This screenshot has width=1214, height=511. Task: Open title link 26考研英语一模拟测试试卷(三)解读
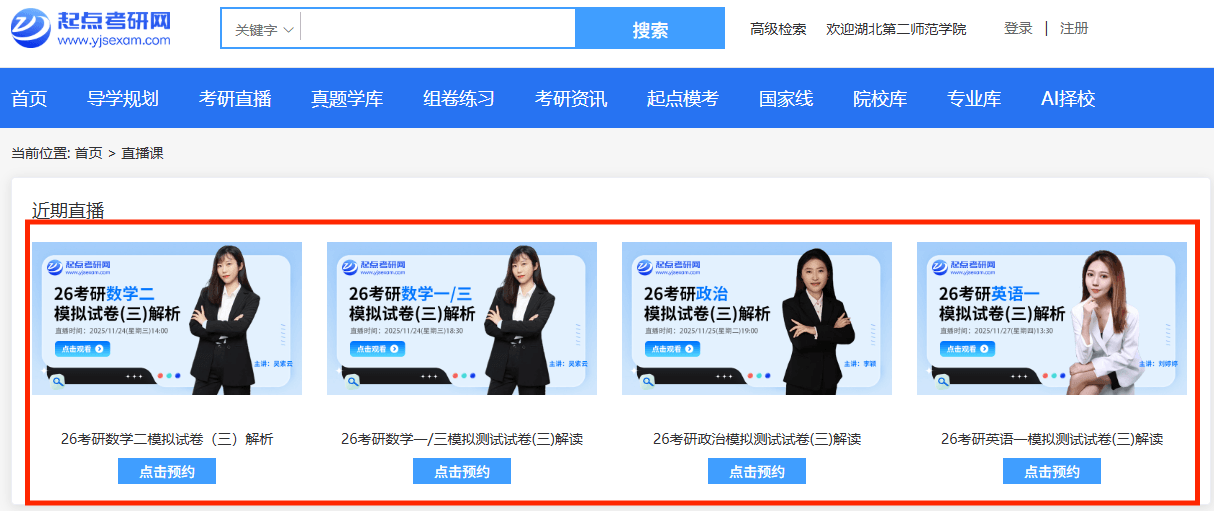[x=1052, y=439]
